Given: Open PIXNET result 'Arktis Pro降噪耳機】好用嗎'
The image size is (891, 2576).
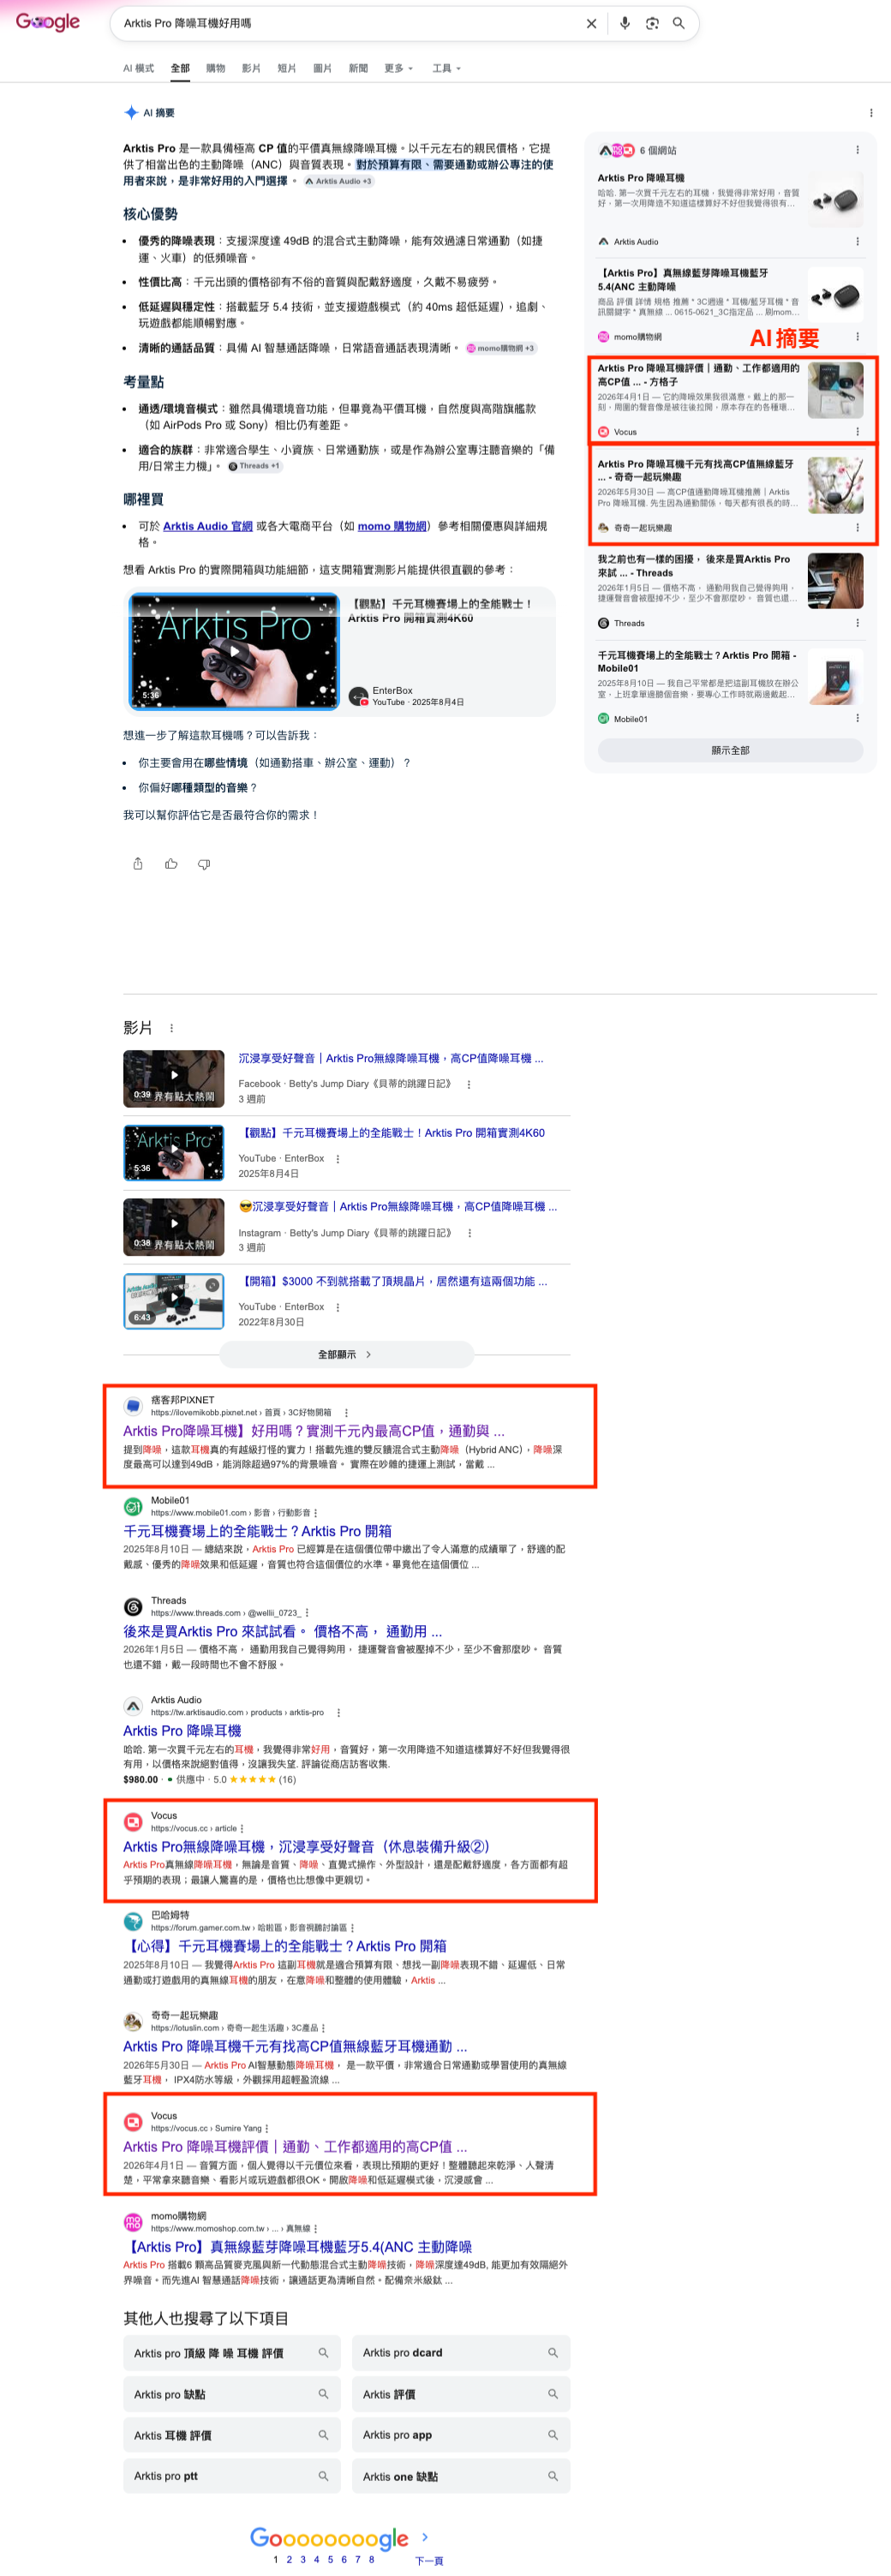Looking at the screenshot, I should (x=314, y=1431).
